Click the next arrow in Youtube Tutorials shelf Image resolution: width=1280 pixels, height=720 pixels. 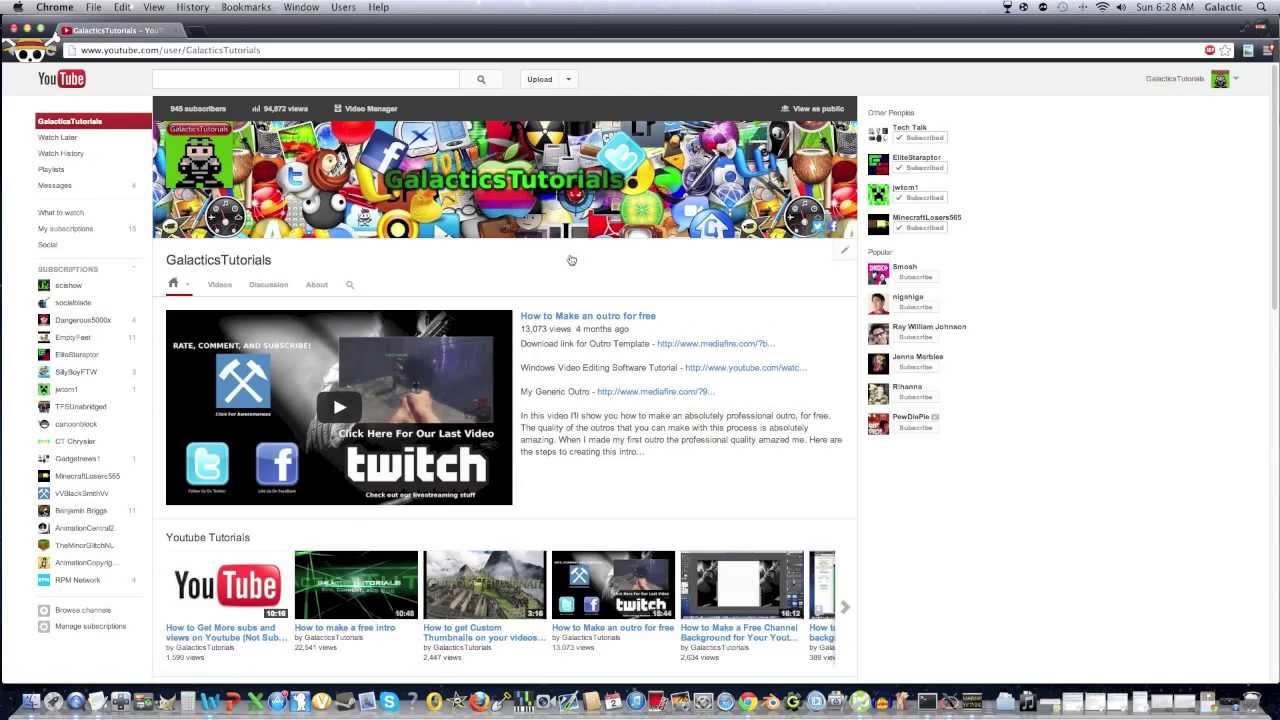(x=845, y=607)
